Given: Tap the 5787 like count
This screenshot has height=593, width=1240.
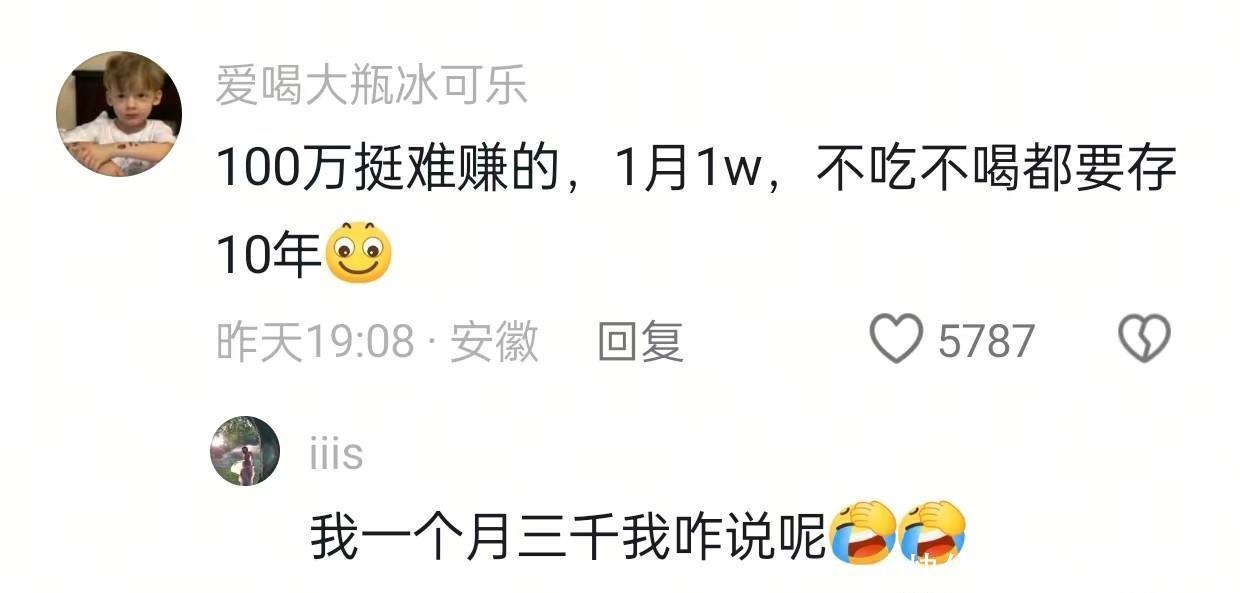Looking at the screenshot, I should (x=986, y=341).
